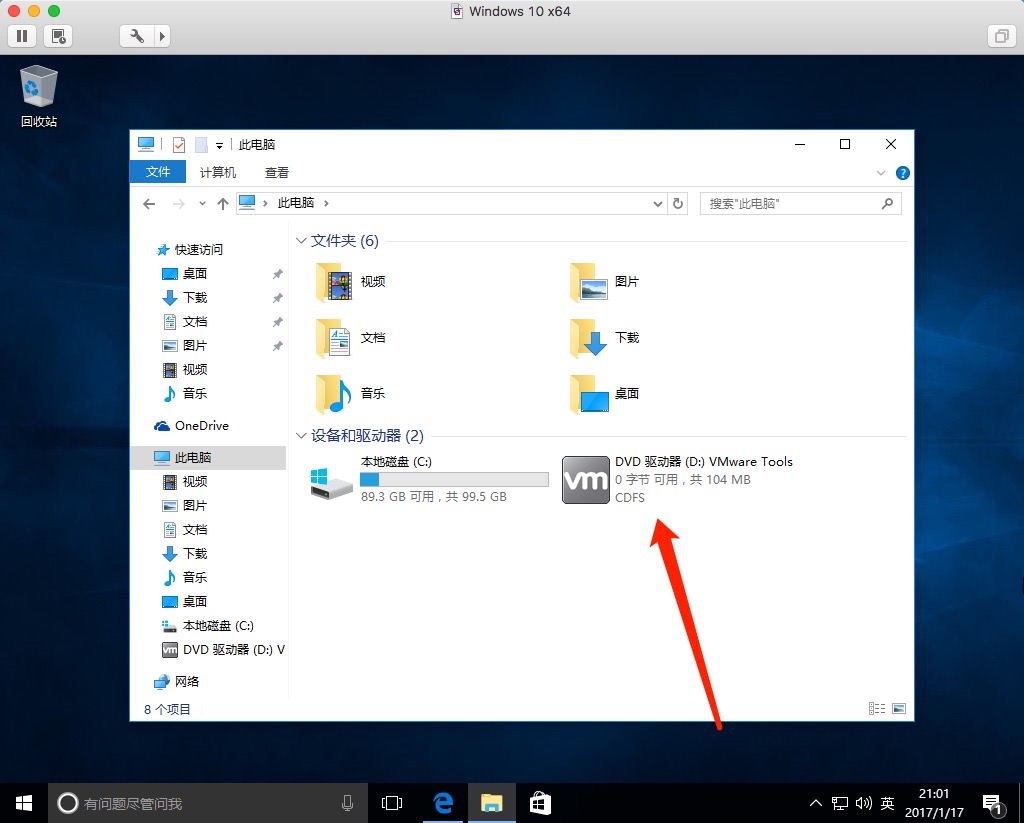Open volume control in system tray

[x=863, y=803]
